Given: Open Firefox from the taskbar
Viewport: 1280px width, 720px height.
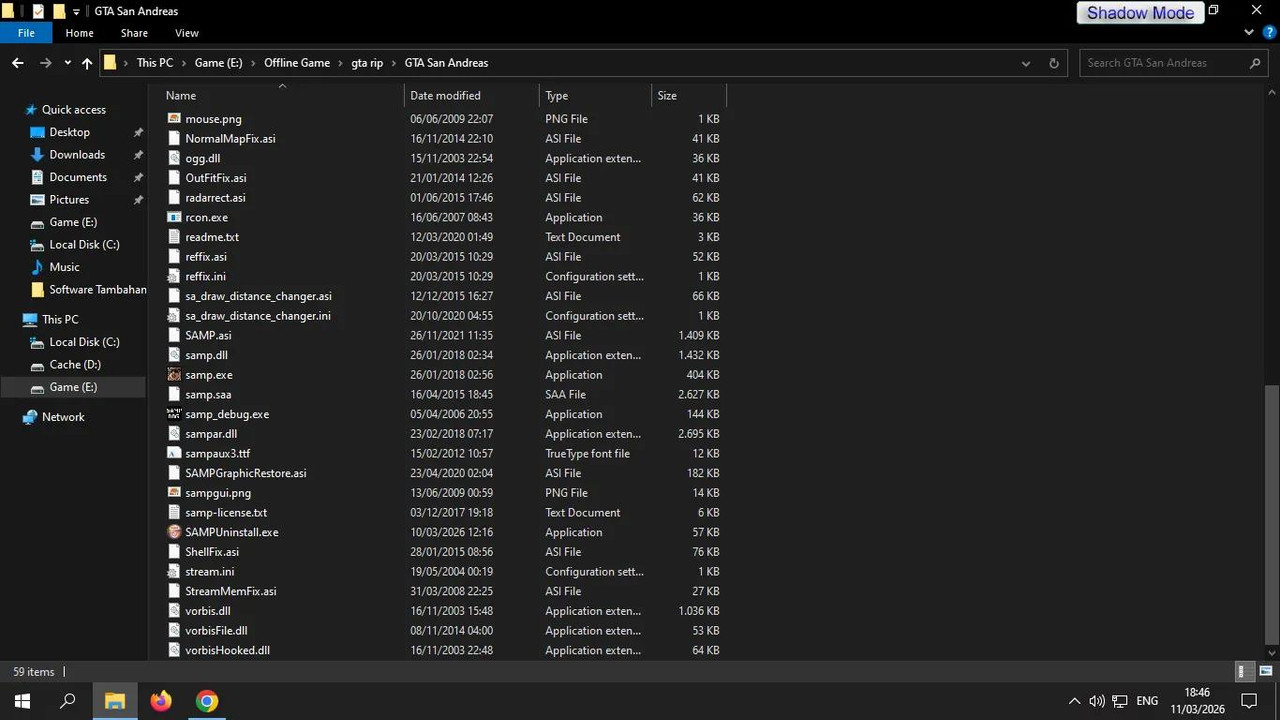Looking at the screenshot, I should (161, 701).
